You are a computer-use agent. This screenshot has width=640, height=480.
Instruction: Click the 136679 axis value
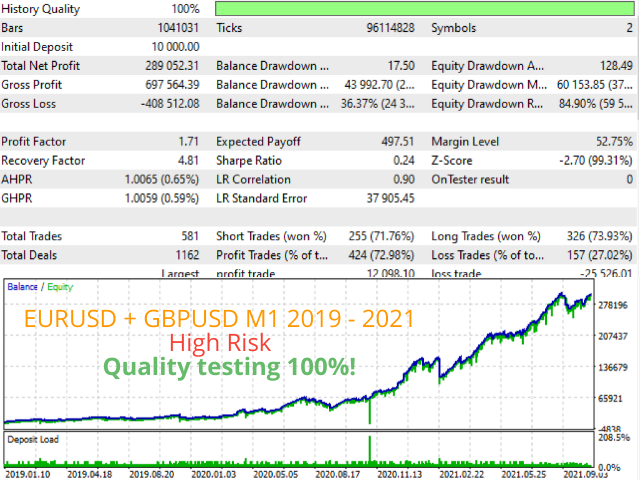click(x=613, y=367)
